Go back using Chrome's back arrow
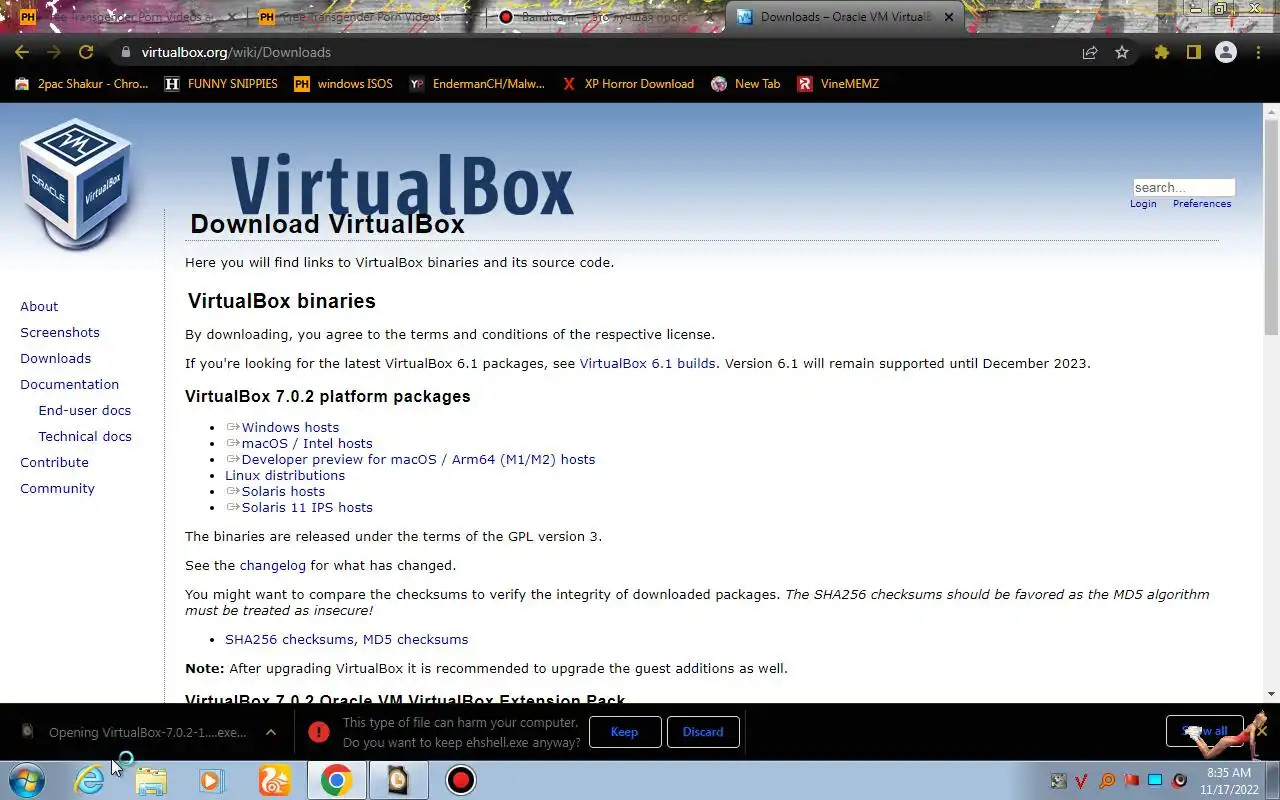The height and width of the screenshot is (800, 1280). click(x=22, y=52)
